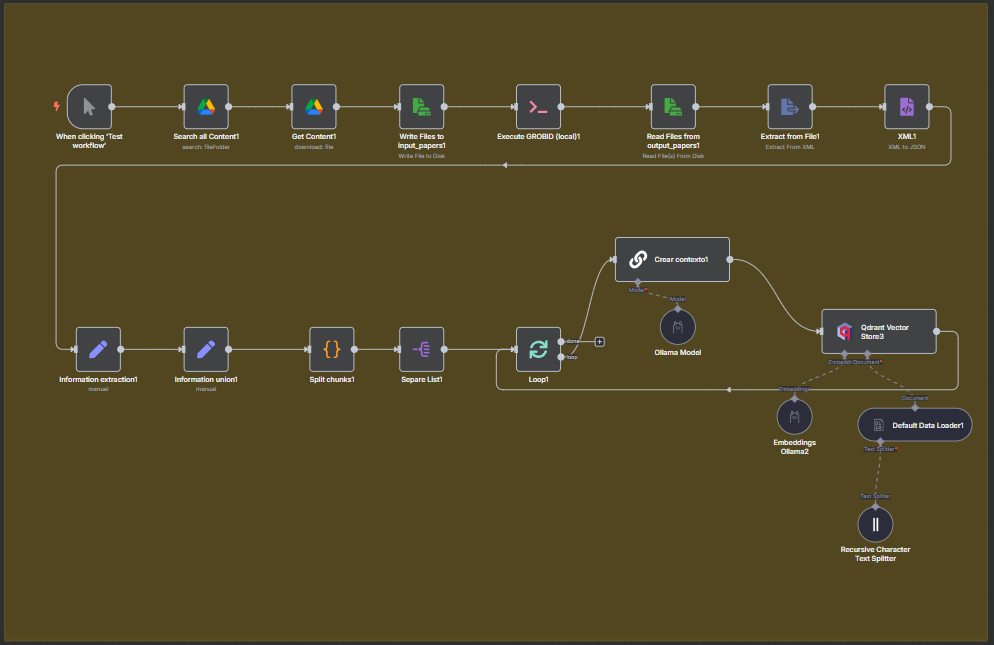Click the 'Execute GROBID (local)1' label text

[538, 136]
